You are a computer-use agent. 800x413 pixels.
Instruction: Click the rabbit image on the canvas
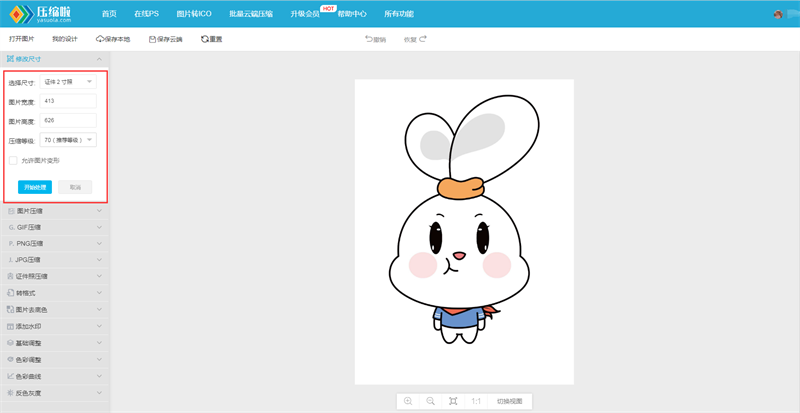(464, 232)
